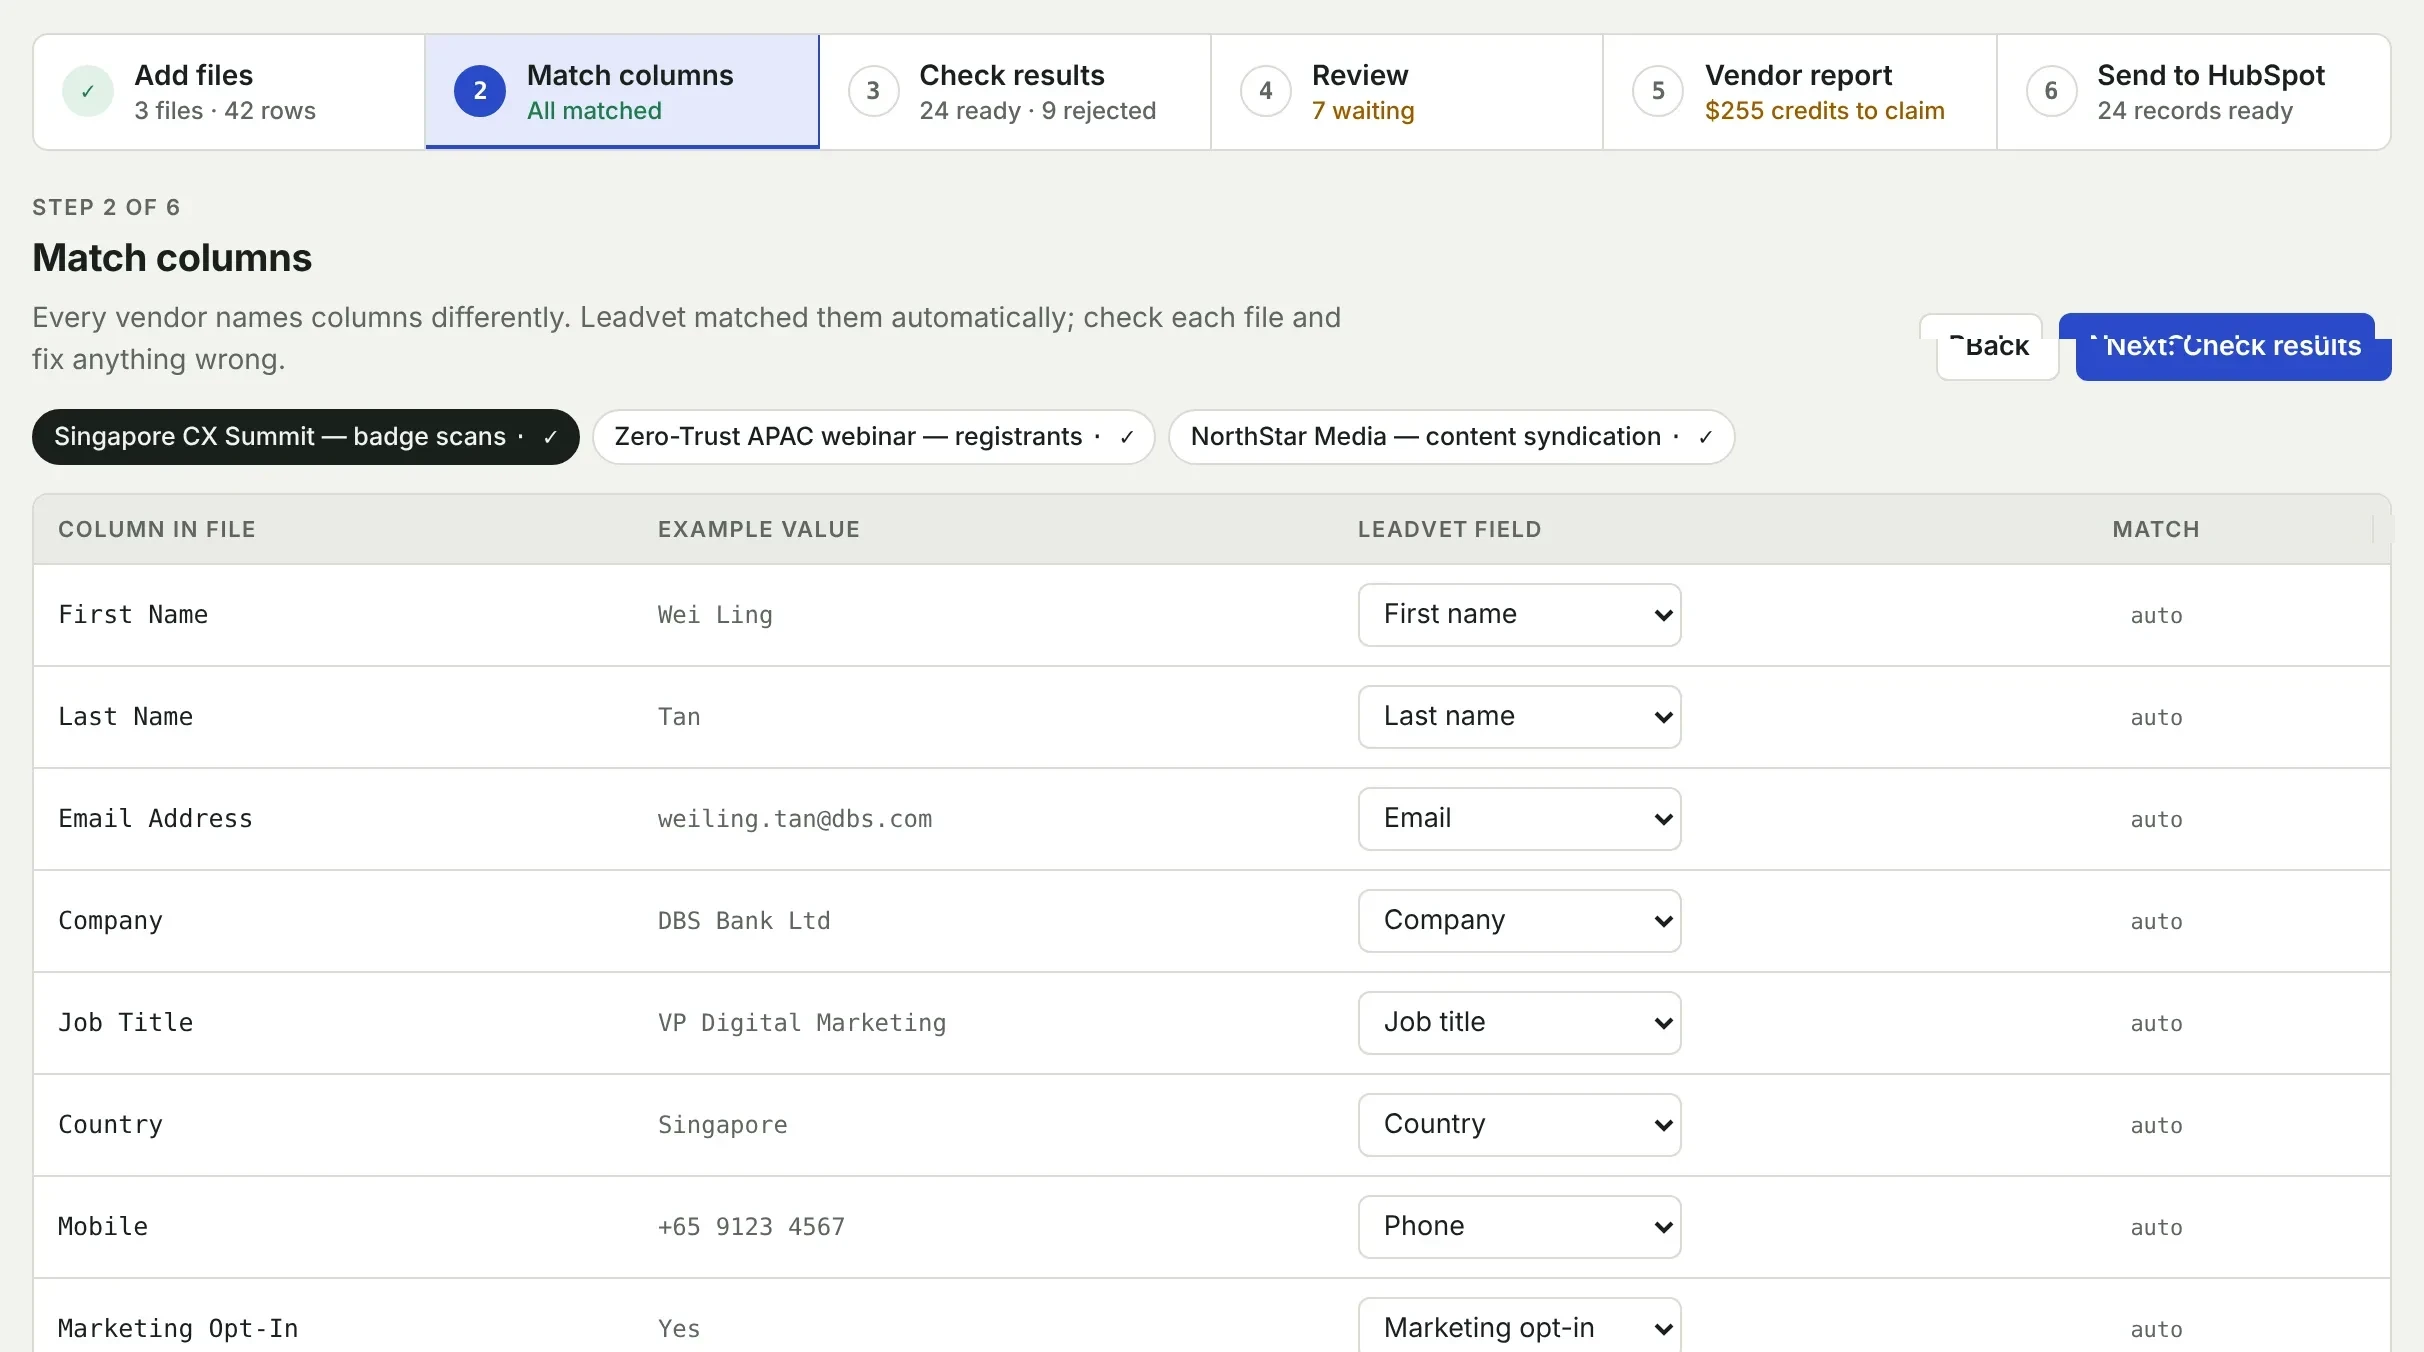
Task: Click the 'auto' match label in the Job Title row
Action: pyautogui.click(x=2156, y=1023)
